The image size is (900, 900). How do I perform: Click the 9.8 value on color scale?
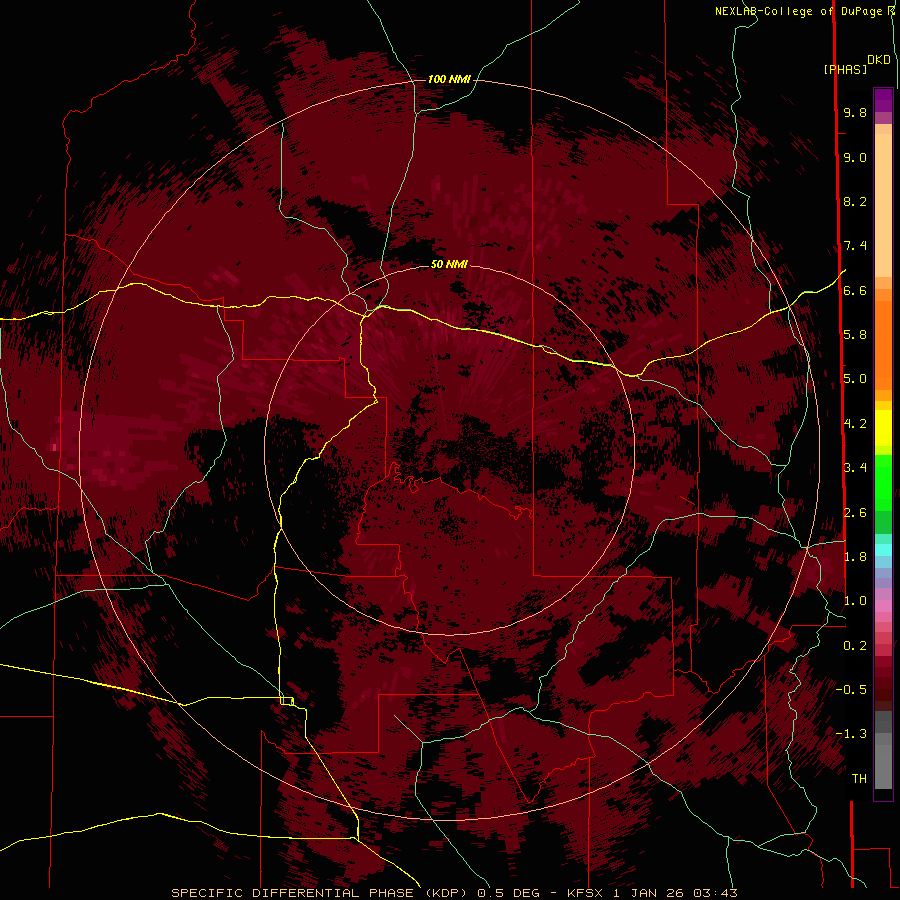click(x=855, y=112)
